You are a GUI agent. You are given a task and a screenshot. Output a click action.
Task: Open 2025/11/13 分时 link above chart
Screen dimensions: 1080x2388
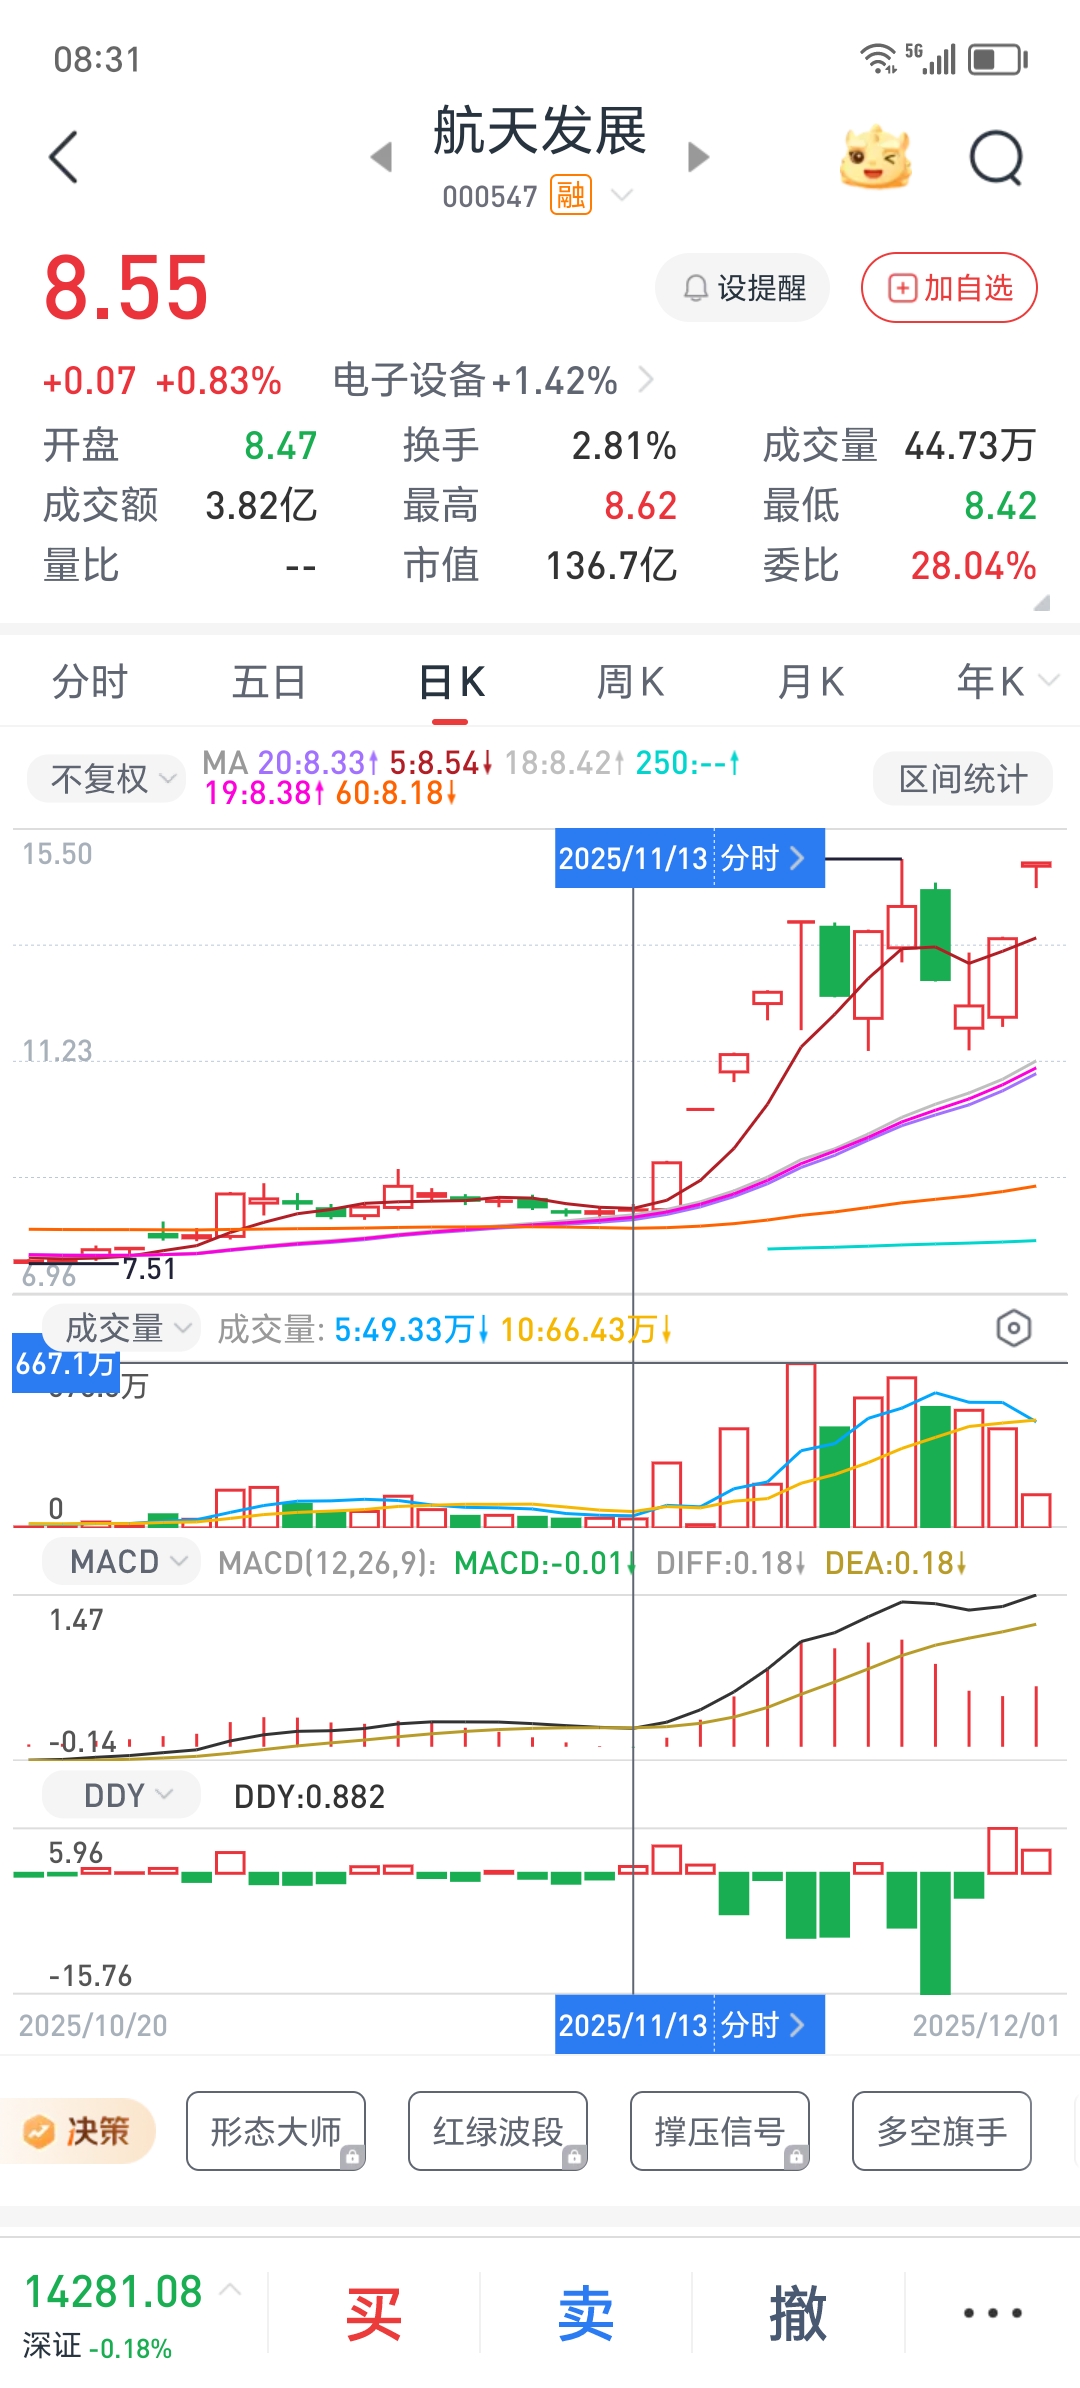tap(689, 858)
